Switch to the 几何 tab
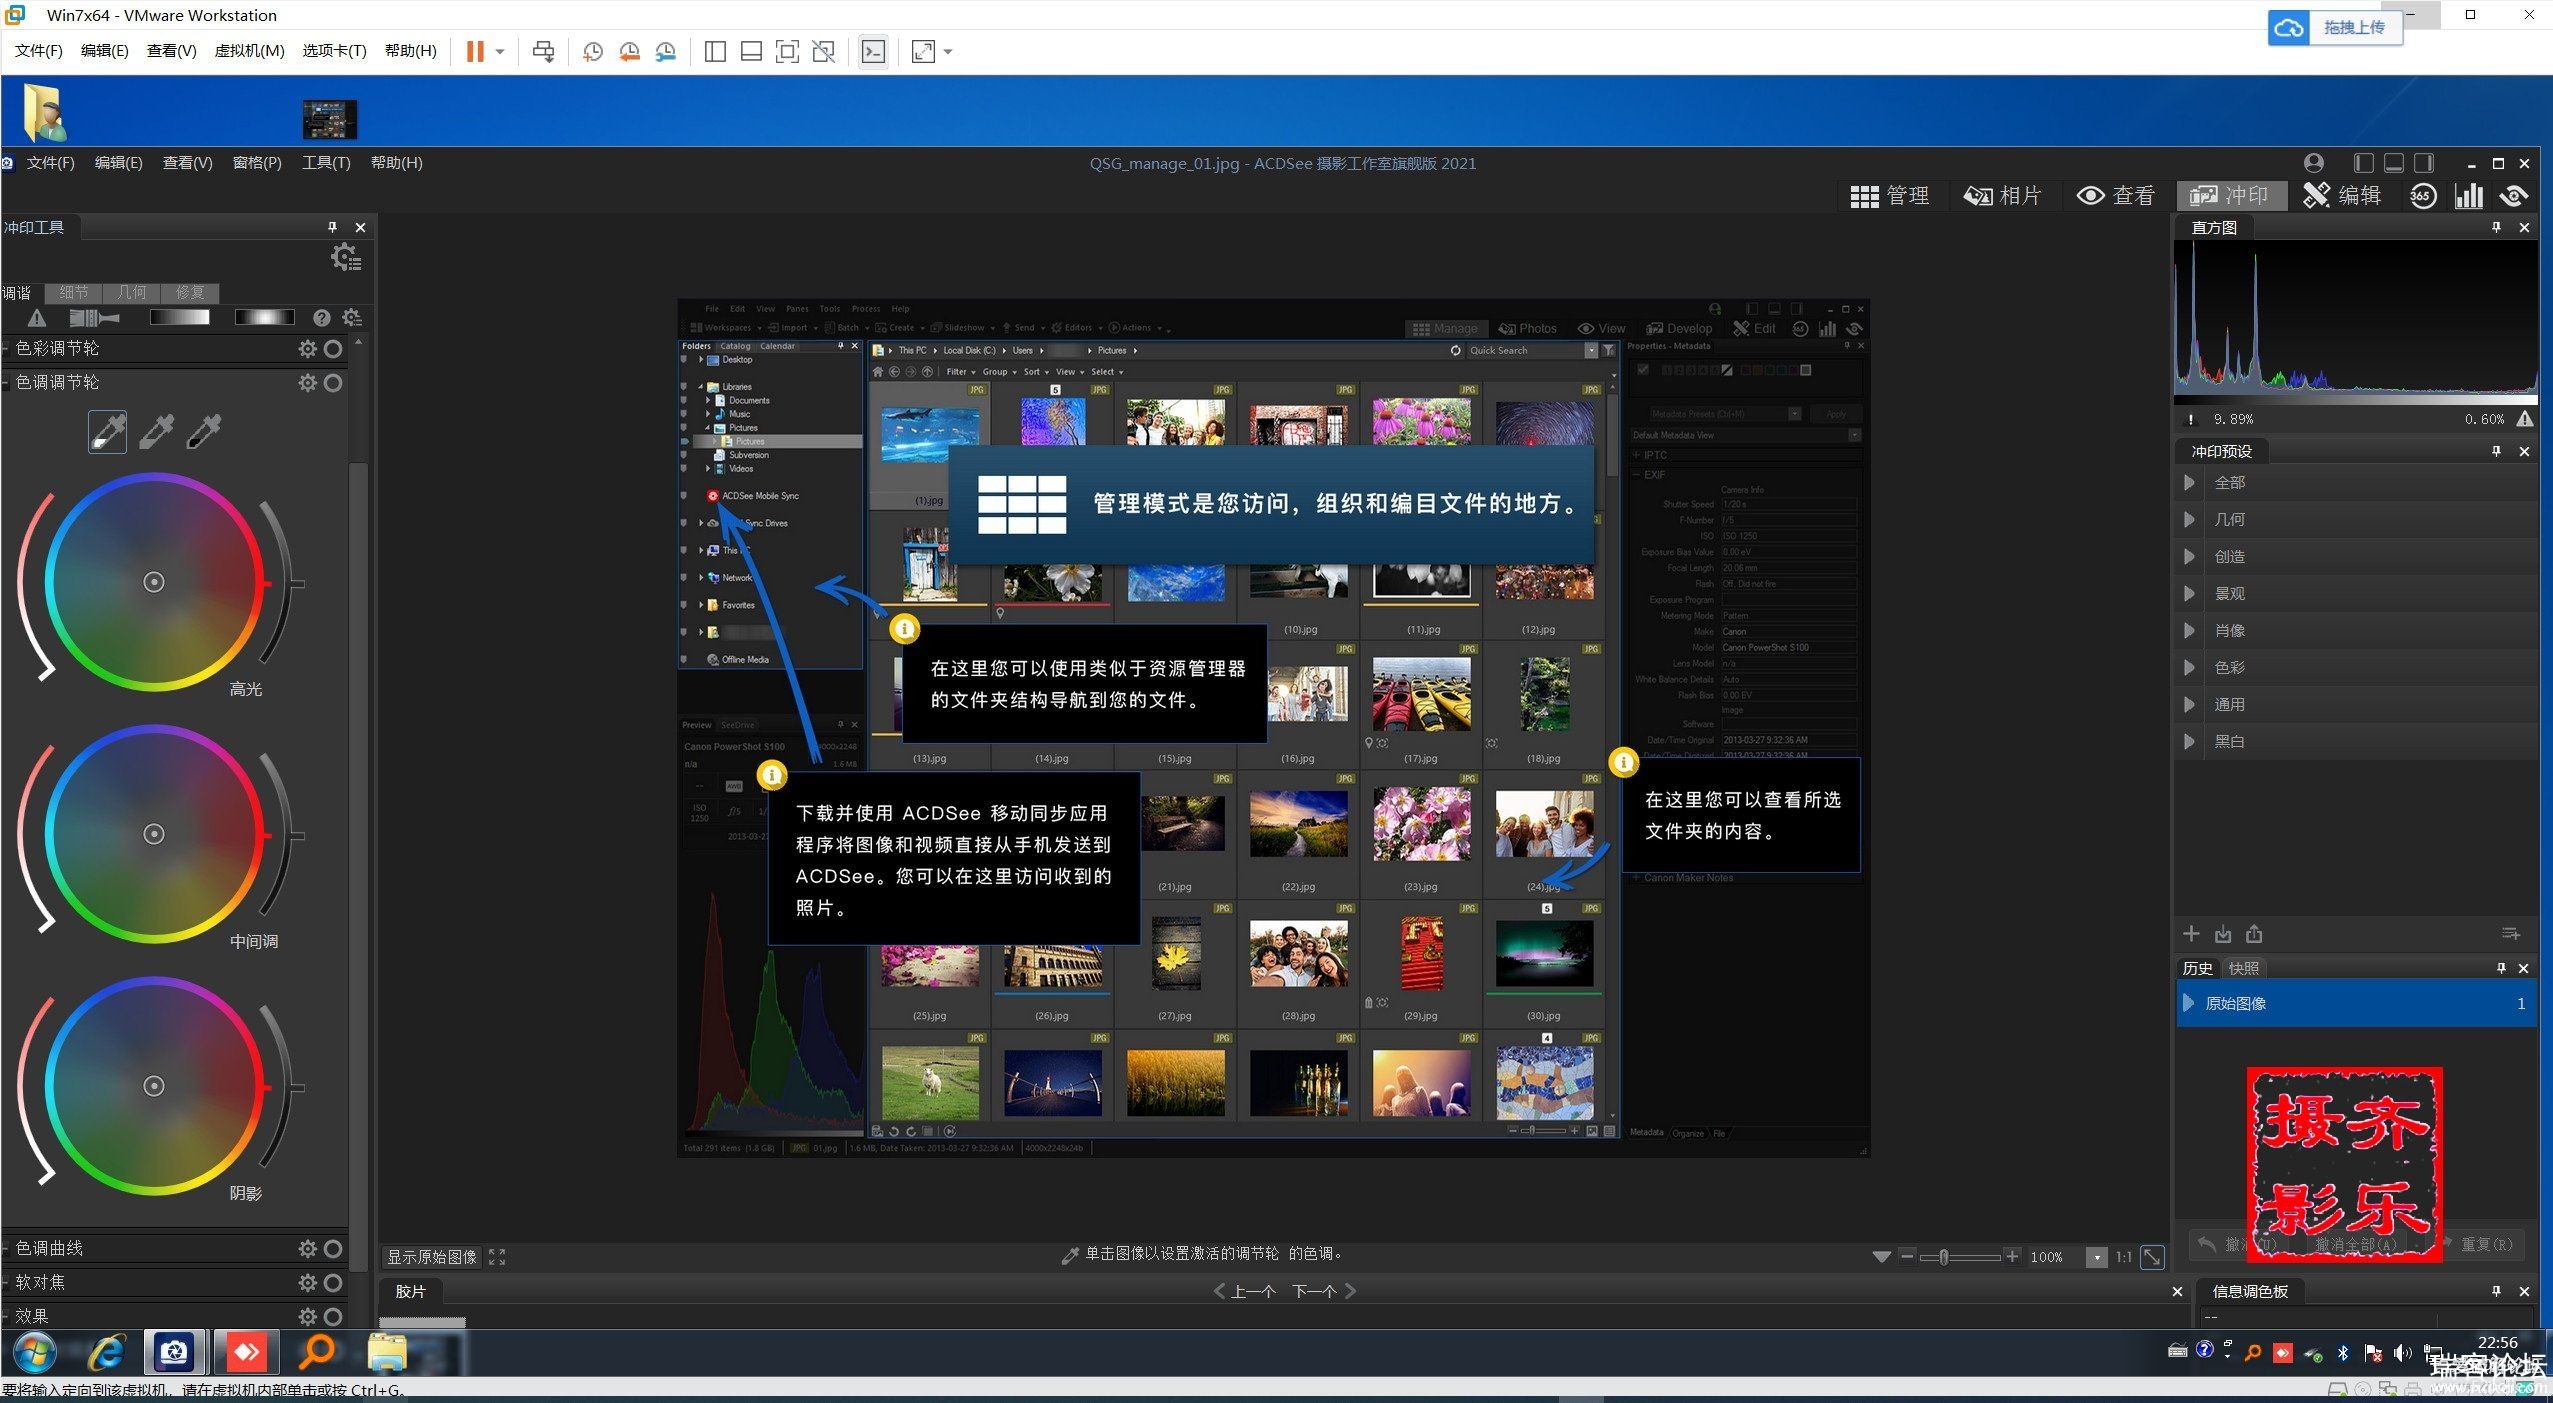This screenshot has height=1403, width=2553. pos(132,293)
